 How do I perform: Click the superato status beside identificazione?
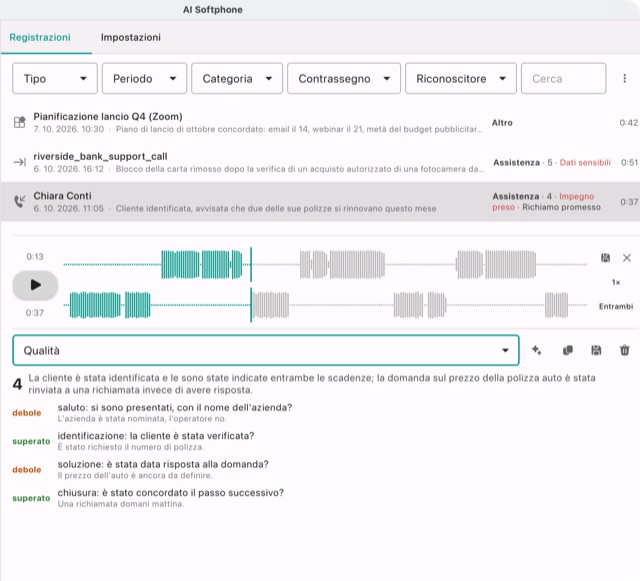coord(31,441)
